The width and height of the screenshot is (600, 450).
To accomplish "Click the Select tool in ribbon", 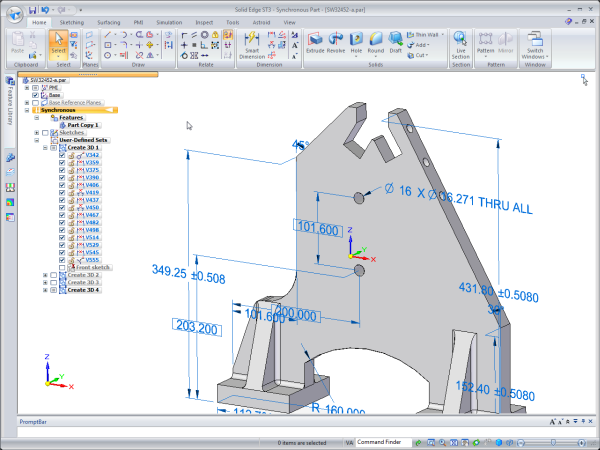I will coord(58,42).
